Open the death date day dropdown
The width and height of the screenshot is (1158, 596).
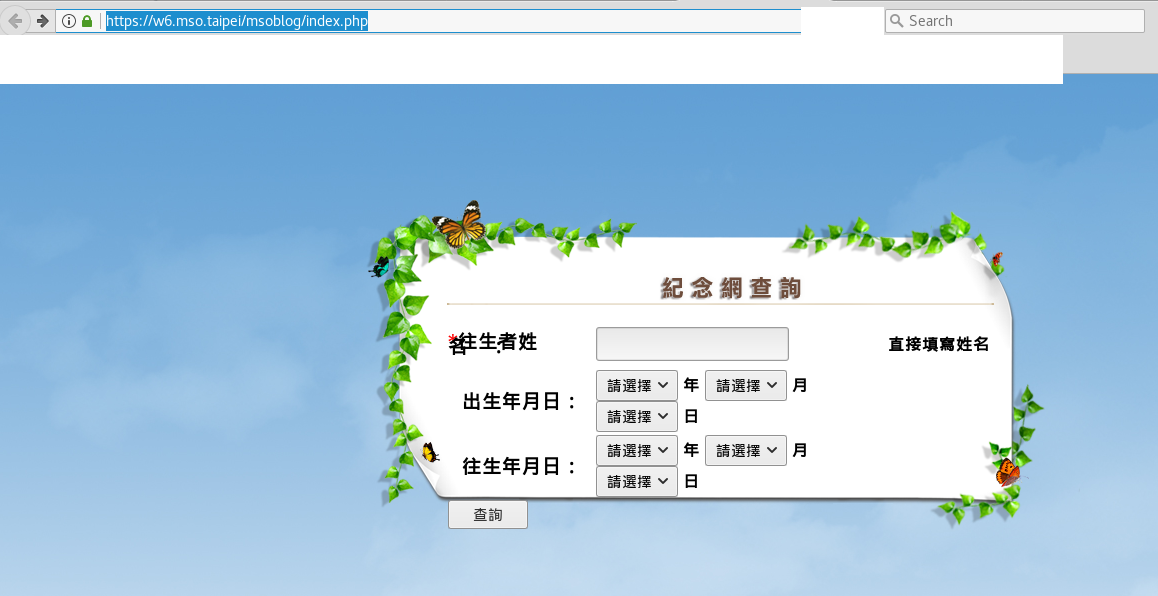[x=637, y=482]
